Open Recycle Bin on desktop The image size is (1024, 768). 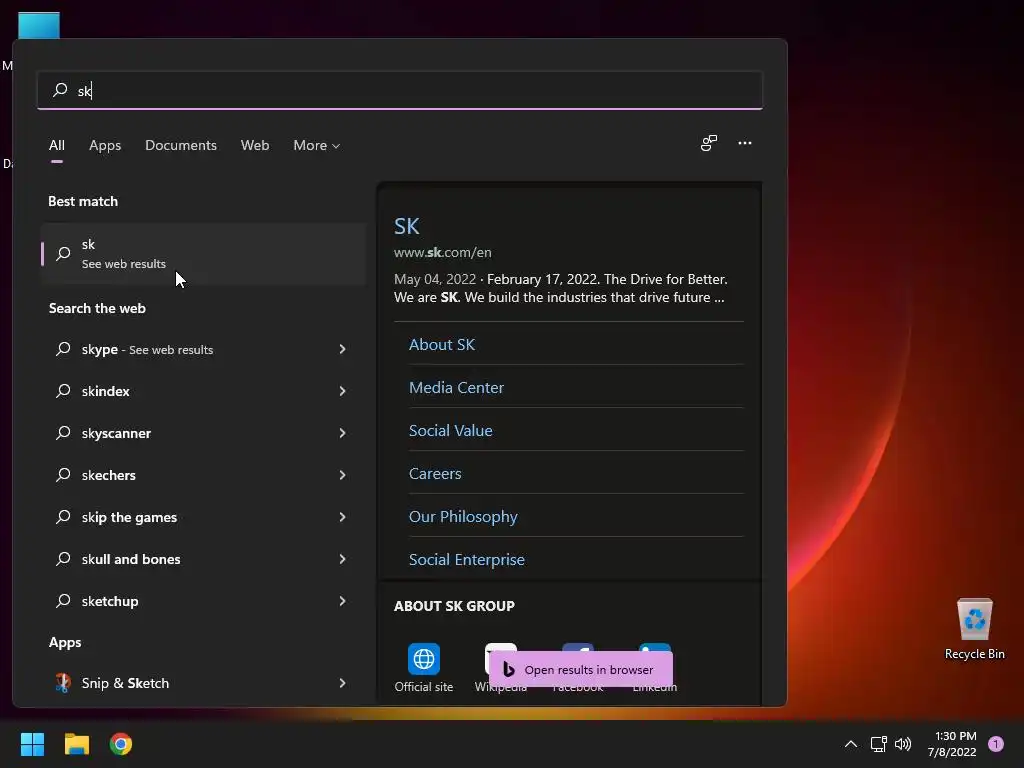pos(974,629)
